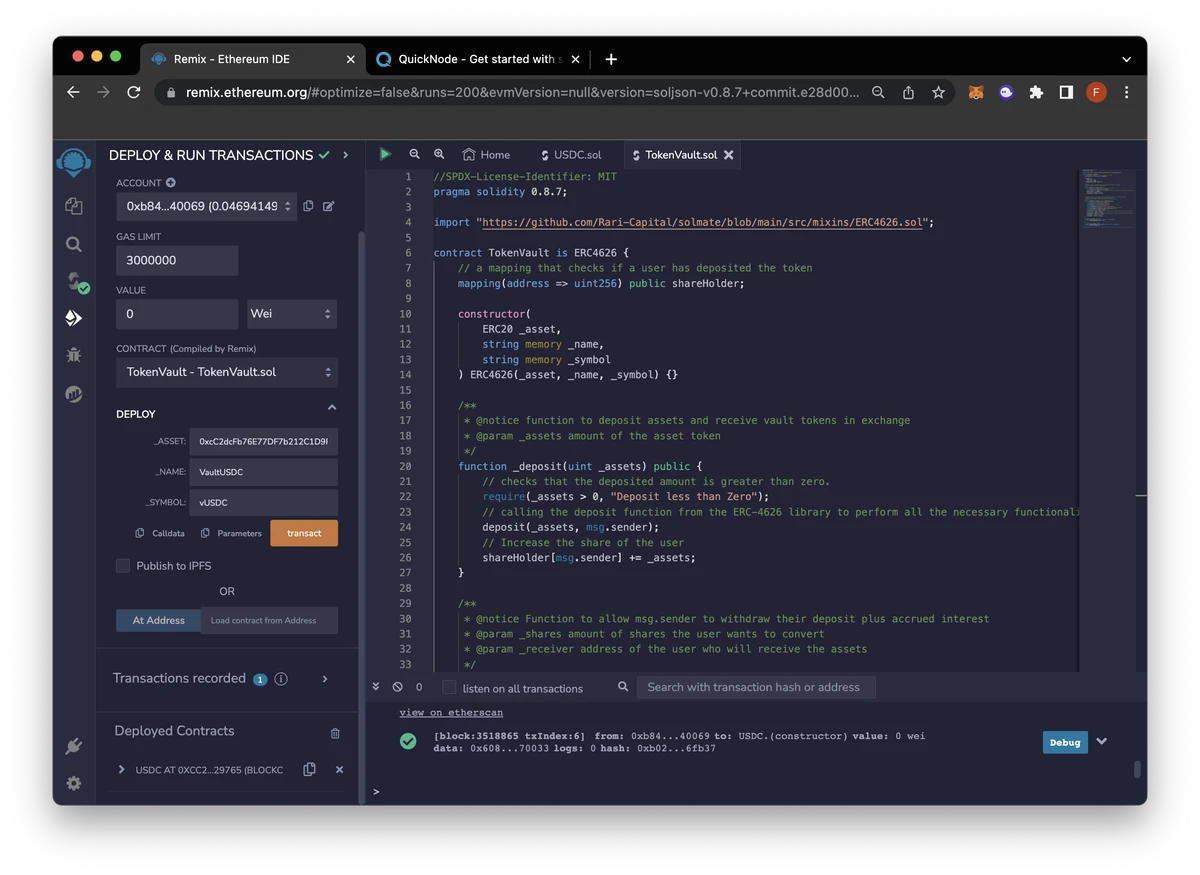Enable the Publish to IPFS checkbox
Viewport: 1200px width, 875px height.
(123, 566)
